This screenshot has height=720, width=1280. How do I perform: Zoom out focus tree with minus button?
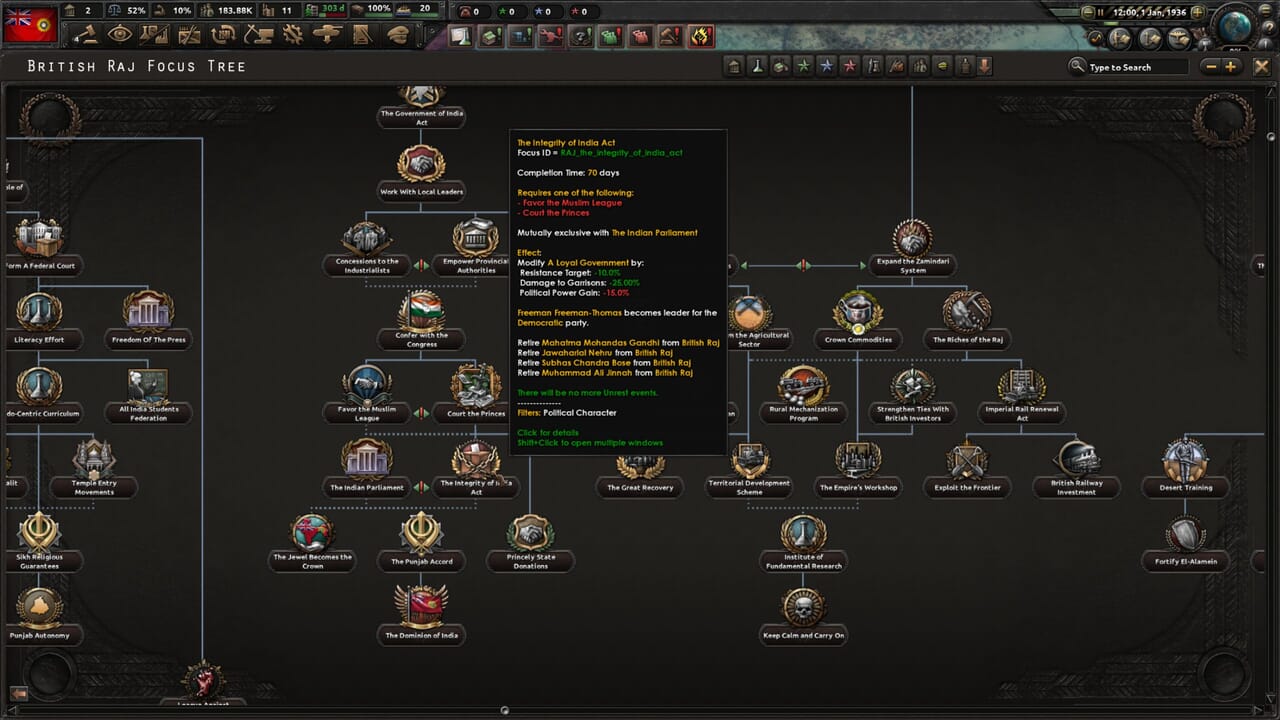[1211, 66]
